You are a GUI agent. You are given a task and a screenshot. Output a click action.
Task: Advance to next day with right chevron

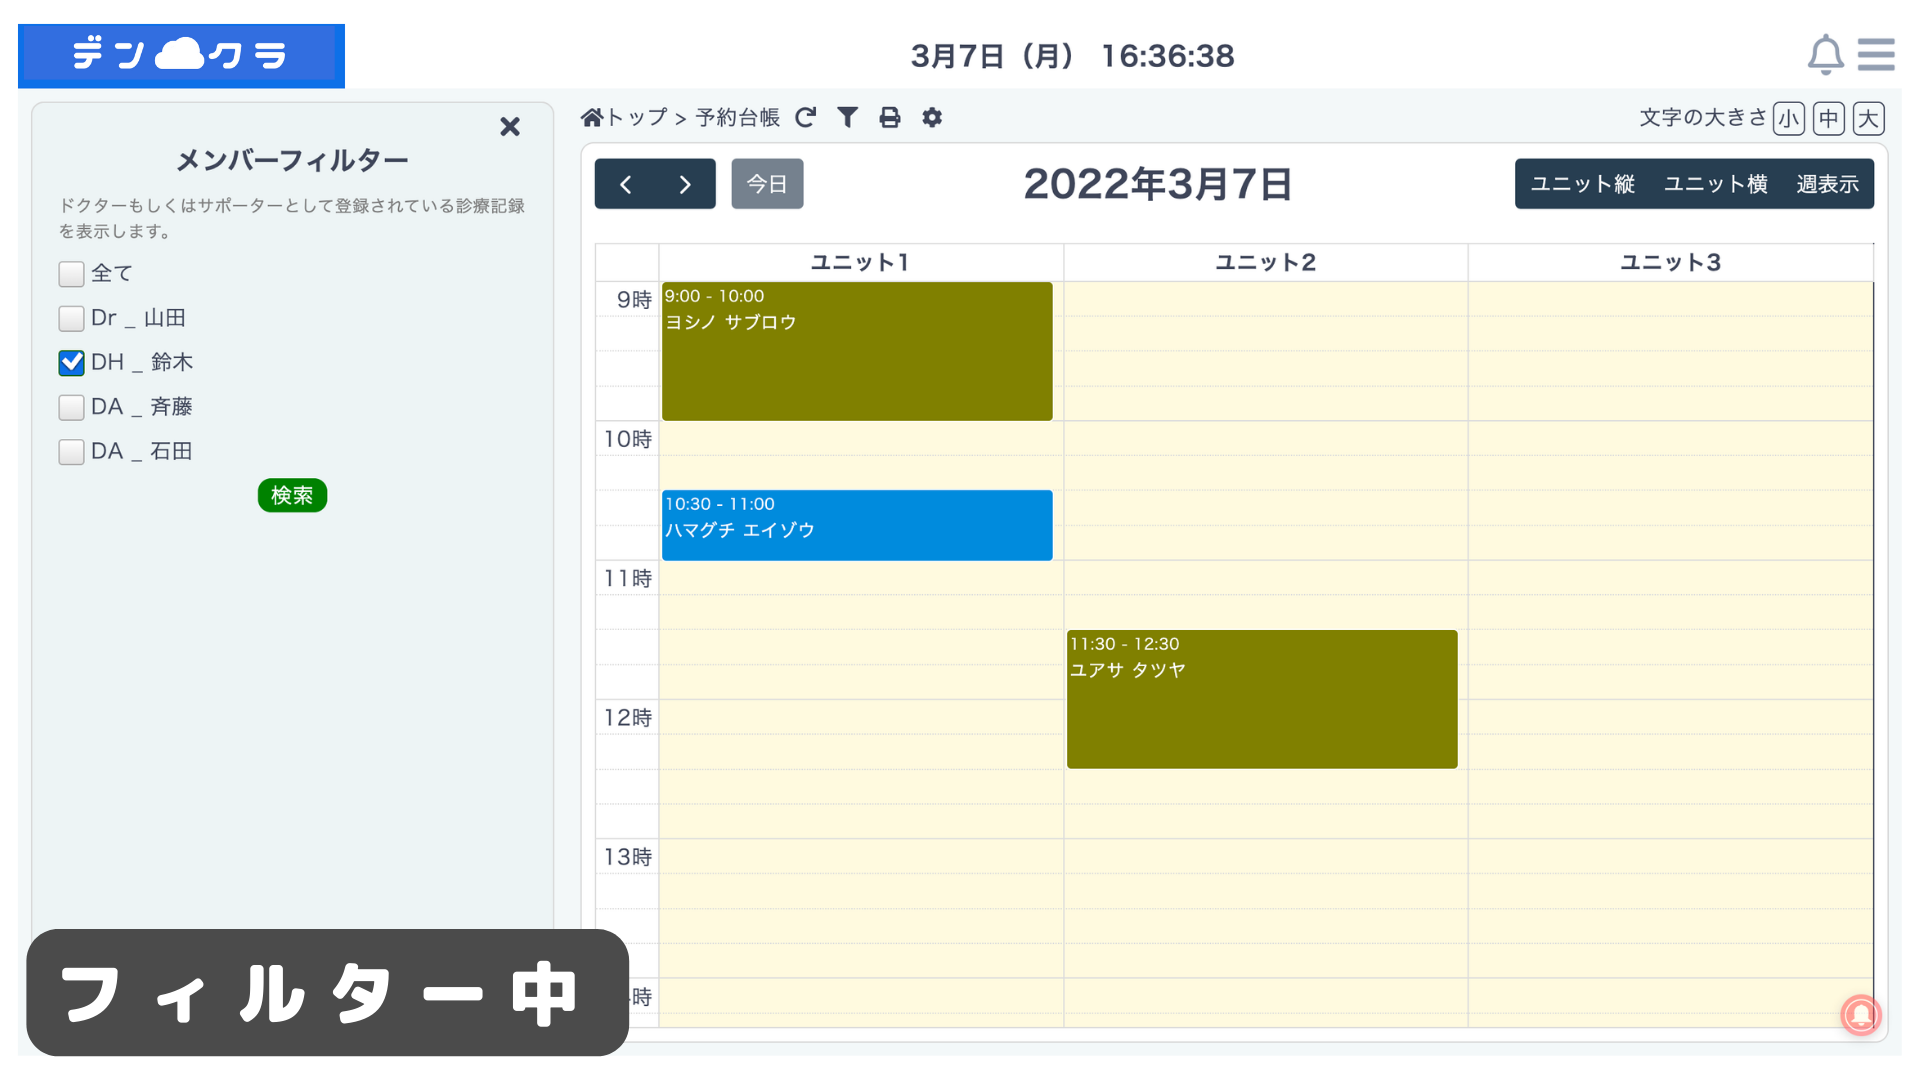[x=685, y=184]
